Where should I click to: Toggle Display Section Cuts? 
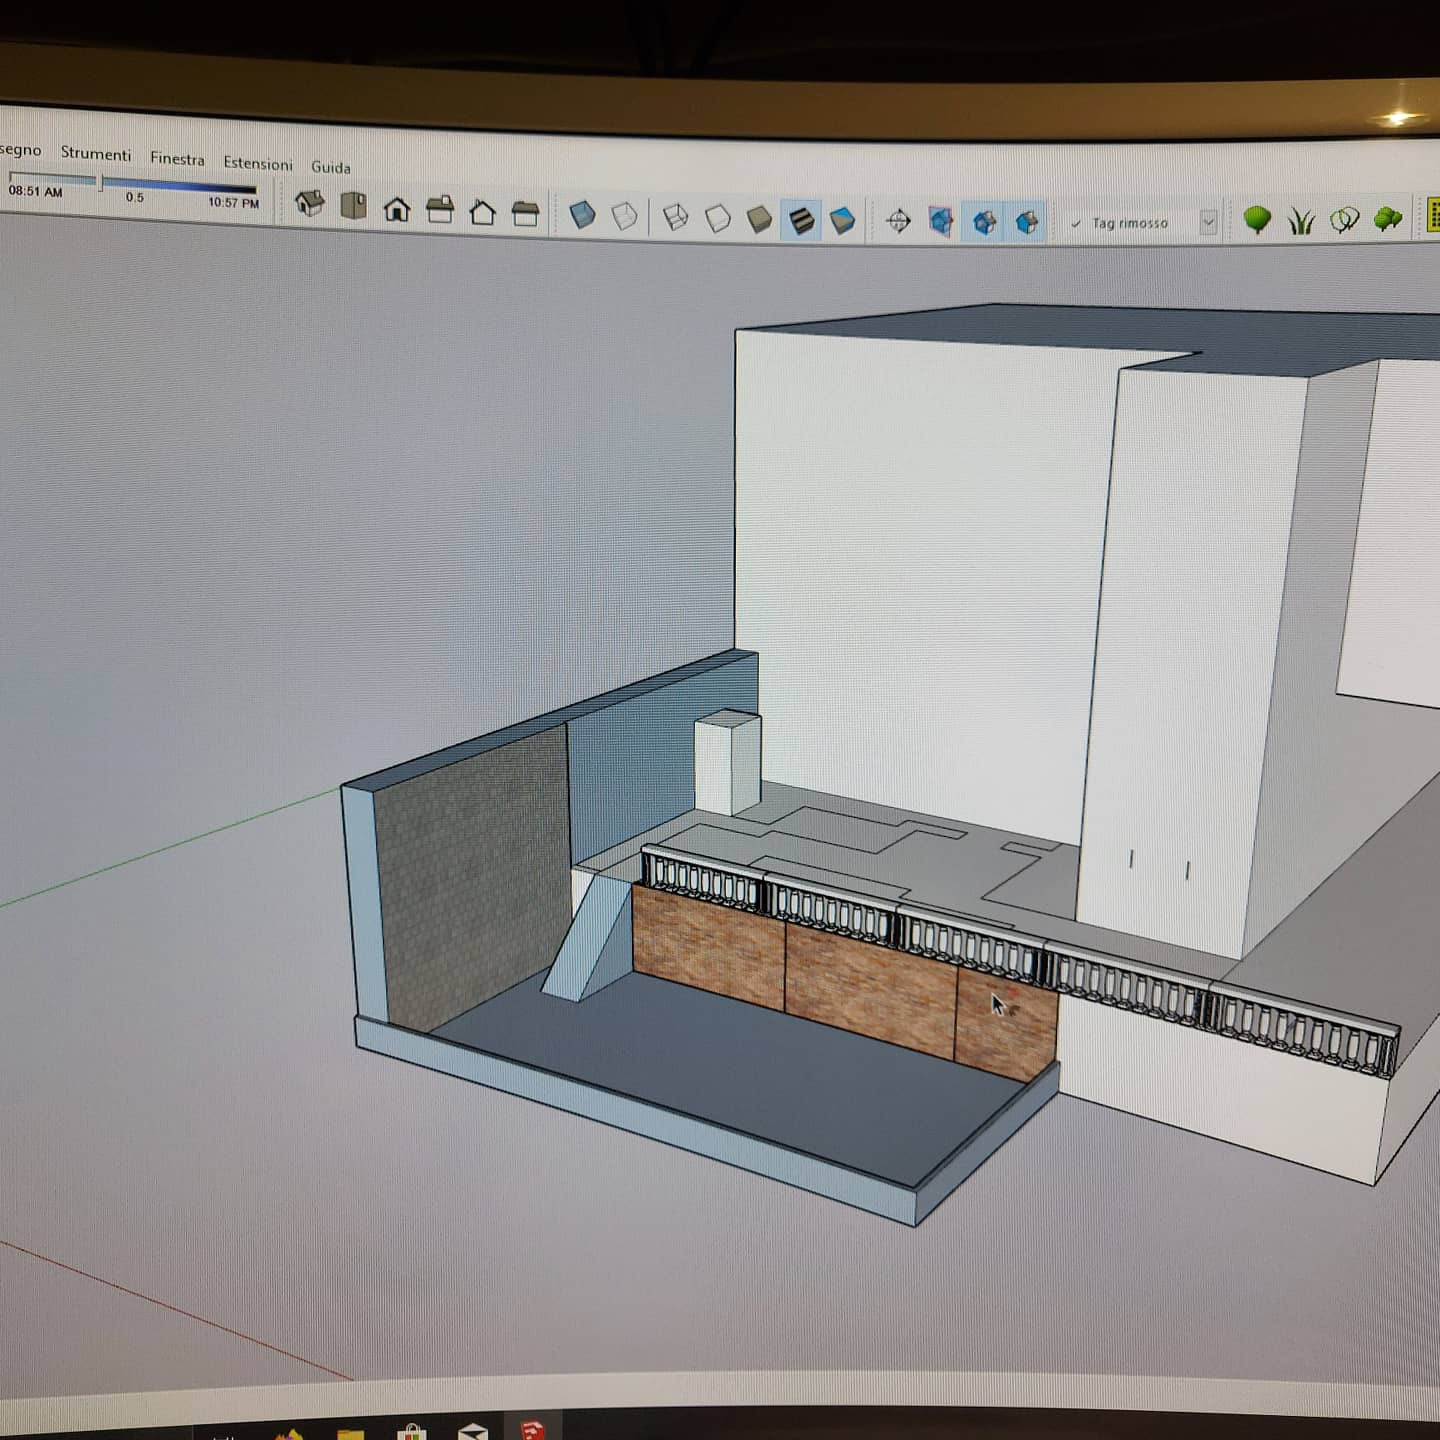[x=984, y=222]
